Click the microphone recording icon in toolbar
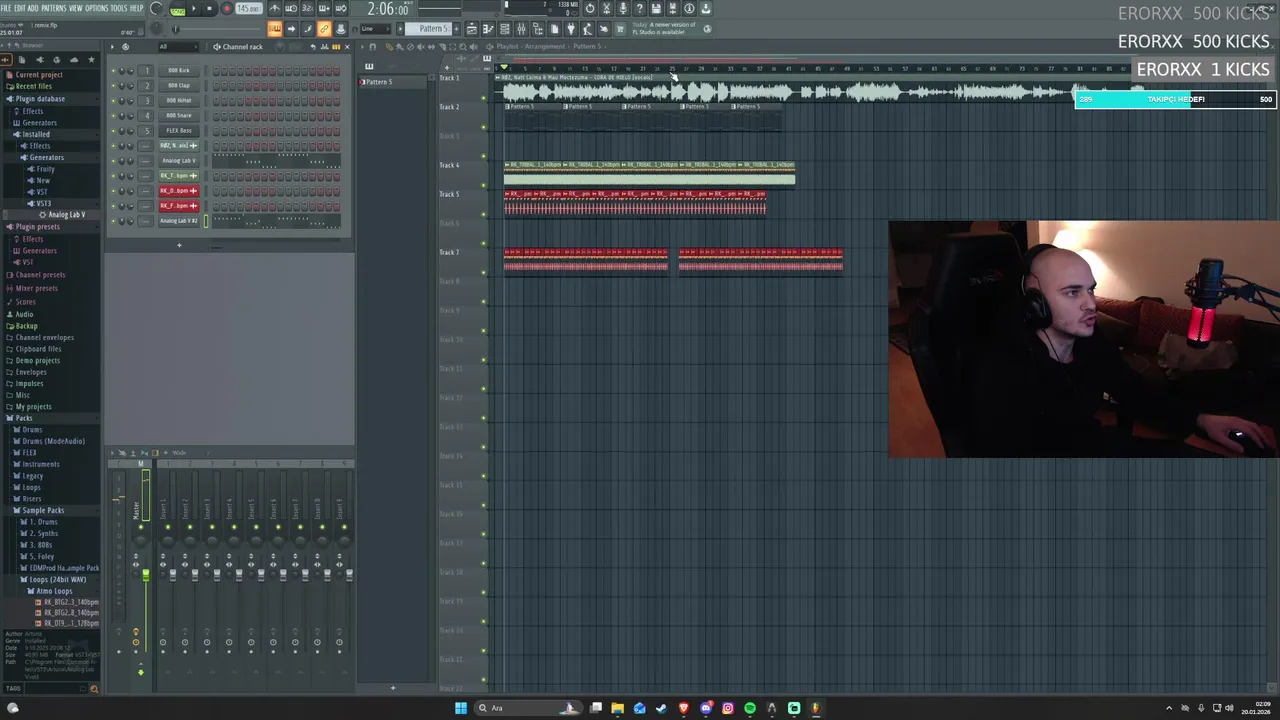The width and height of the screenshot is (1280, 720). (623, 8)
